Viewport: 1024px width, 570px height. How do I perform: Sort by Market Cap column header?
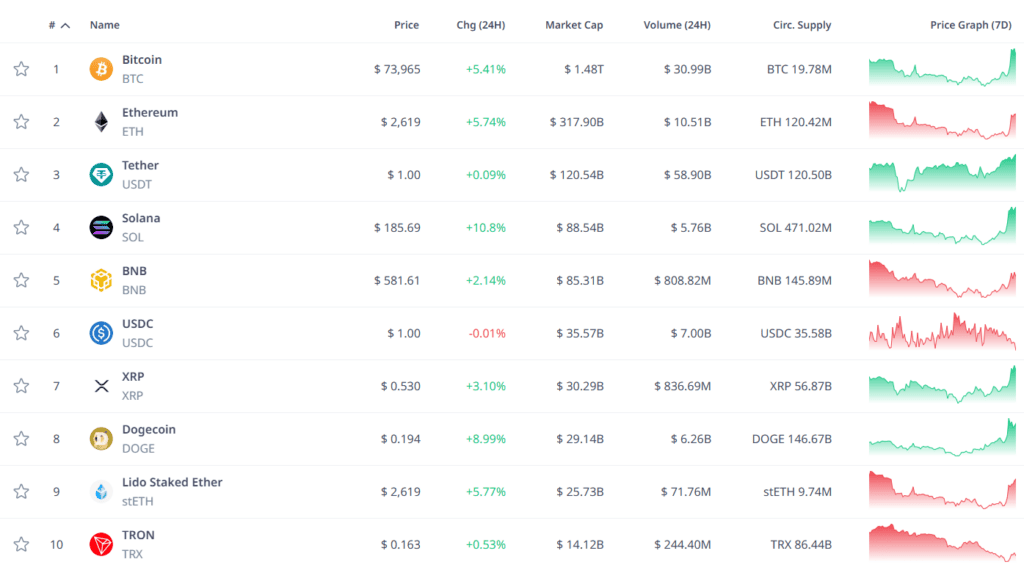(x=574, y=25)
